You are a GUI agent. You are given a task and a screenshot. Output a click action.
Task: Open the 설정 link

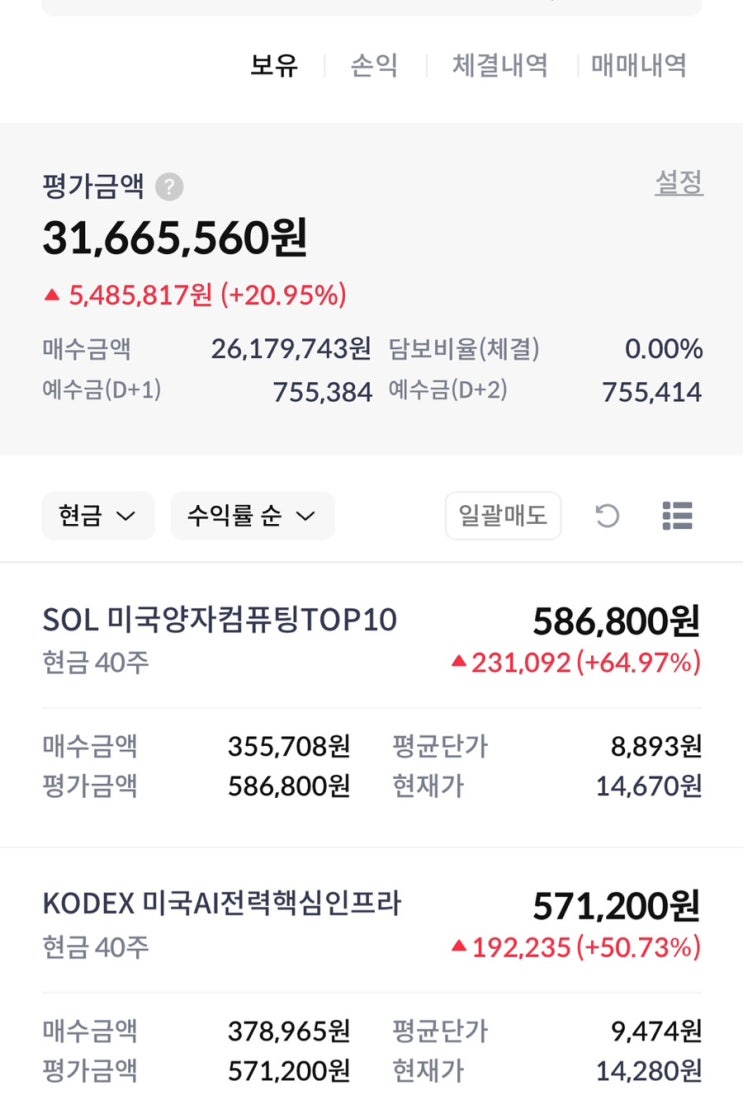pyautogui.click(x=679, y=183)
